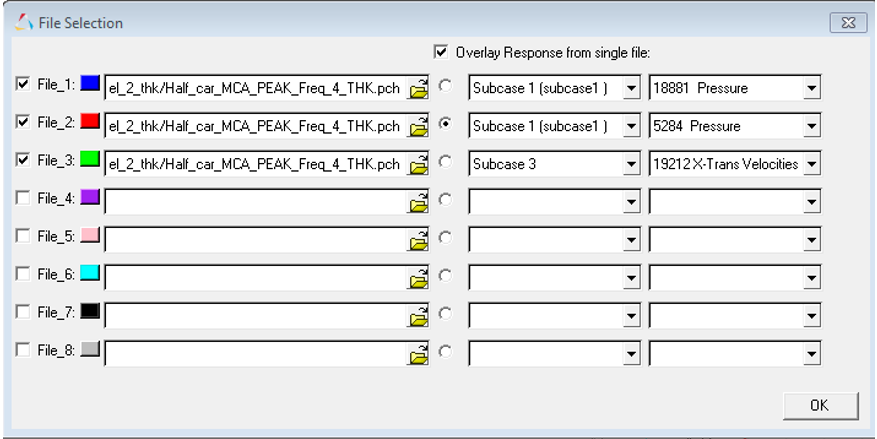Image resolution: width=877 pixels, height=439 pixels.
Task: Expand the File_1 Subcase 1 dropdown
Action: point(631,89)
